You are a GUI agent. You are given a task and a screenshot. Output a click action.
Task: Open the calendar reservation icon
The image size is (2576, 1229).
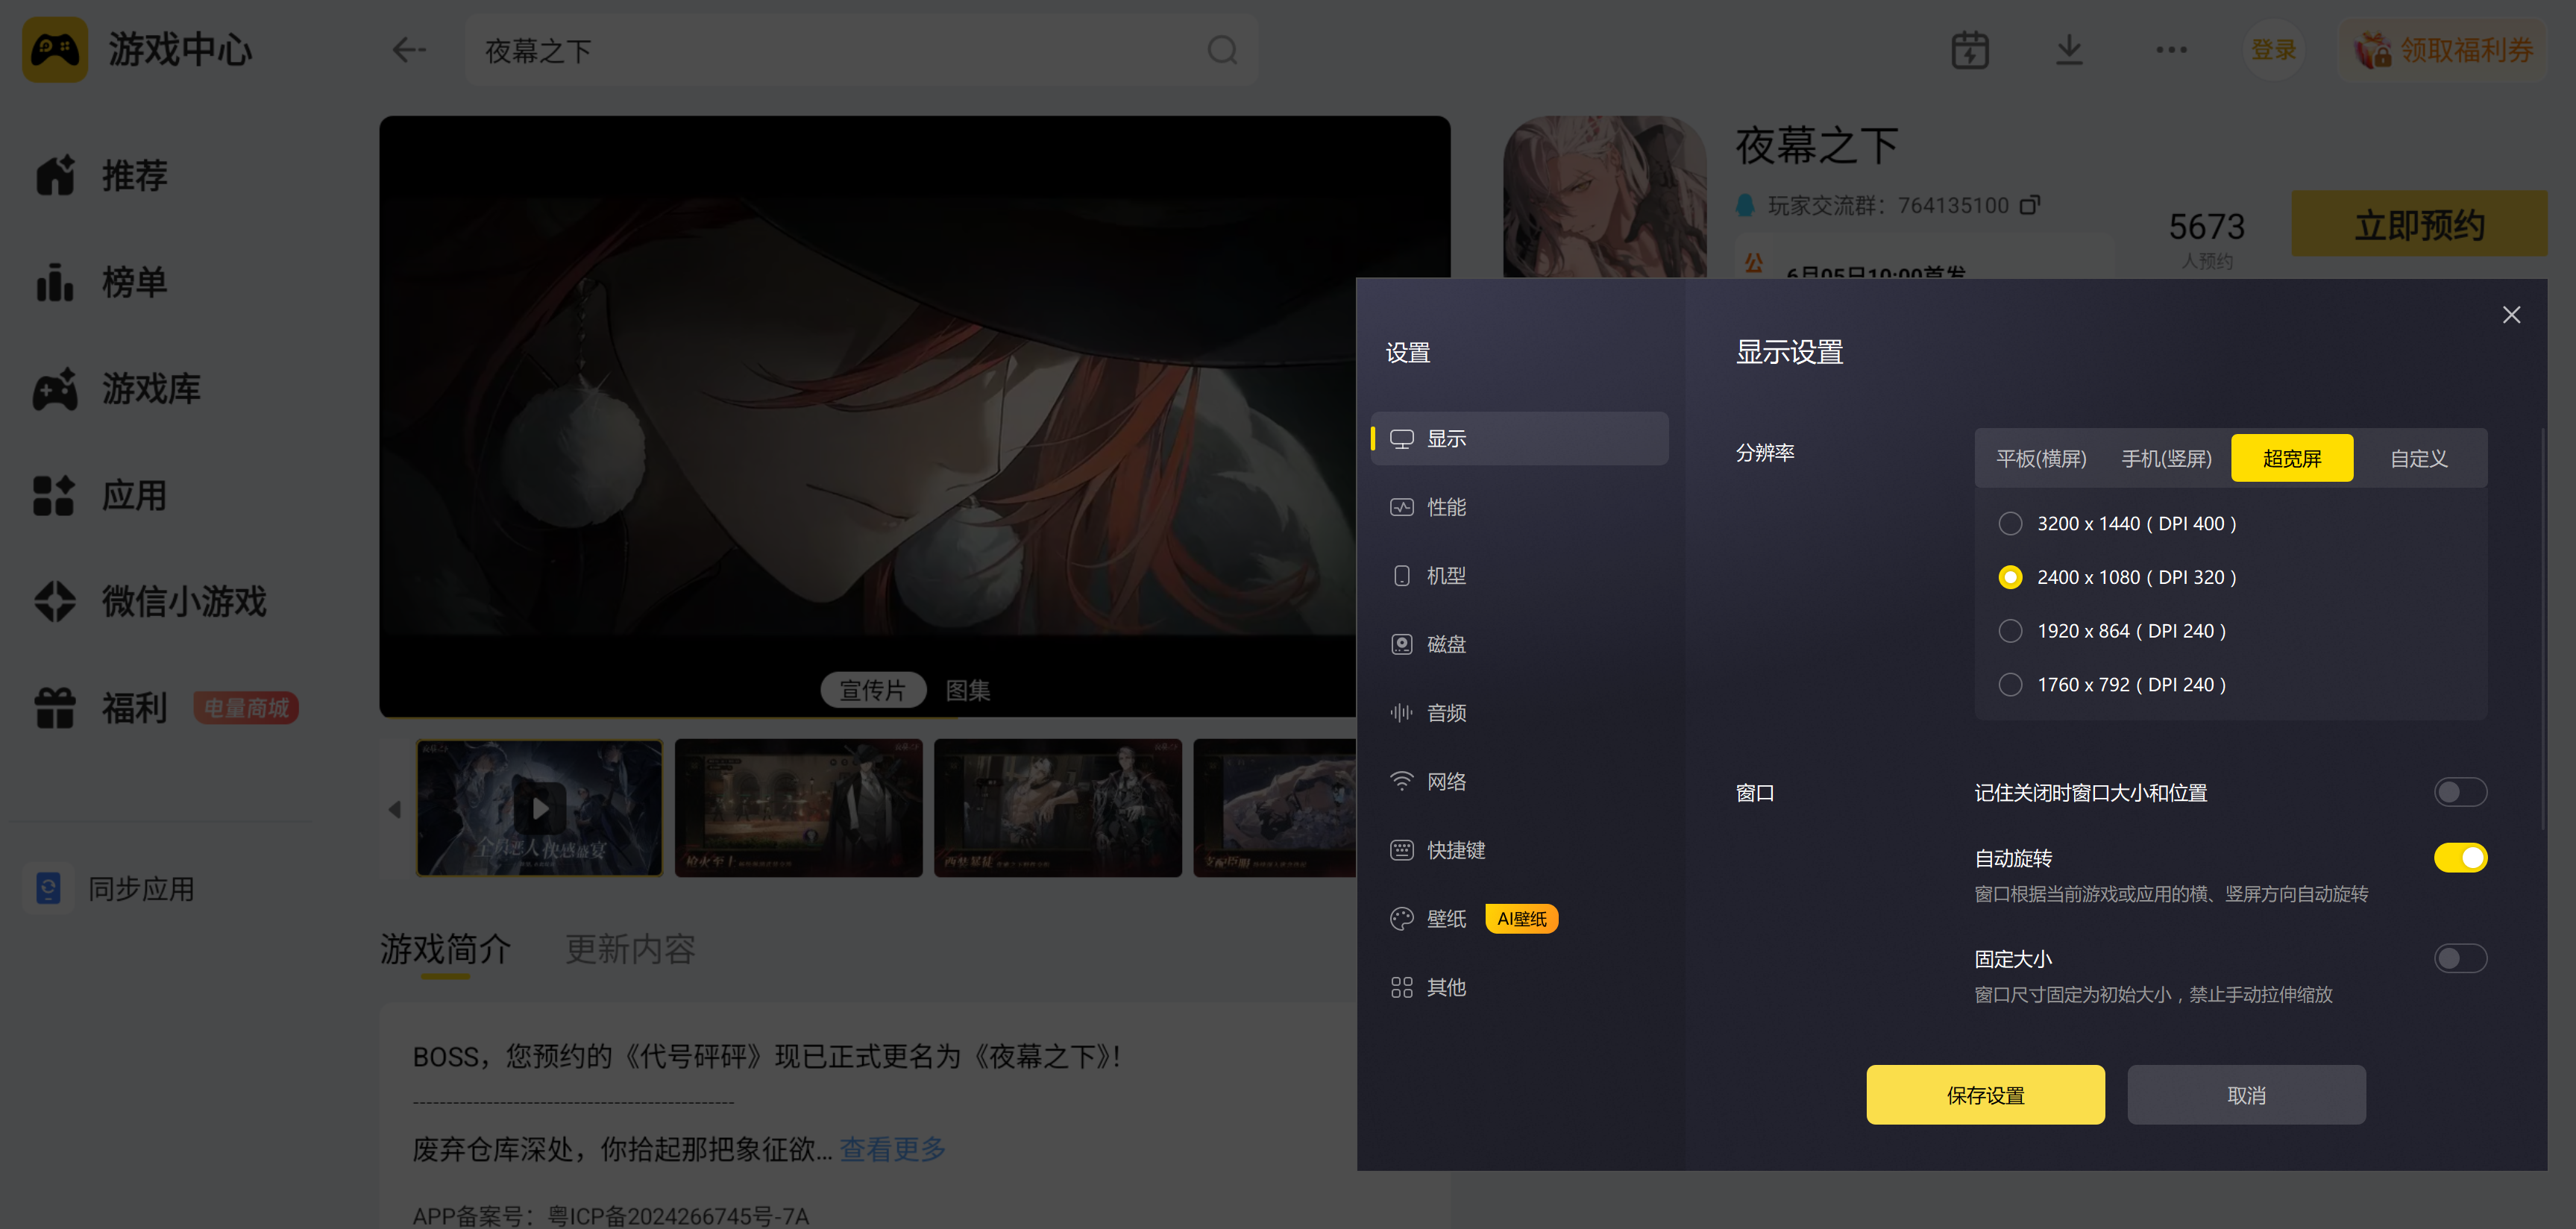(1970, 50)
